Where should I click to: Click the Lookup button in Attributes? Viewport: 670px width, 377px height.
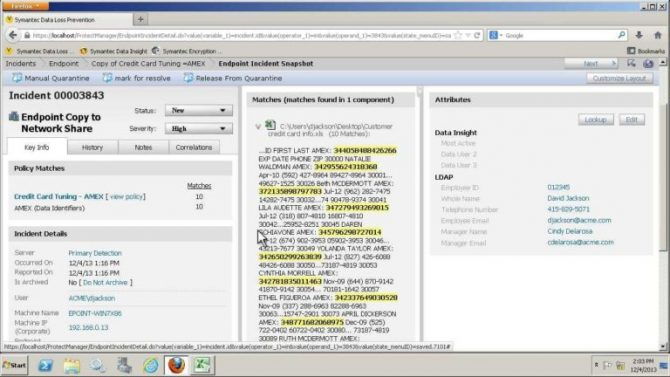tap(596, 120)
